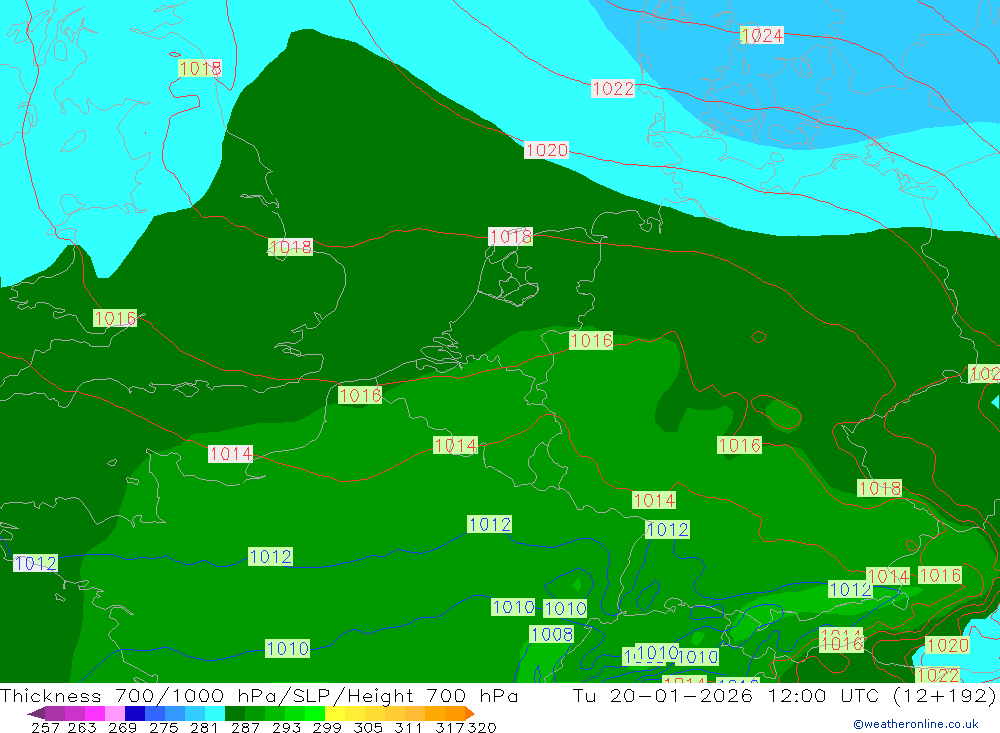Pick the light pink legend swatch

pos(115,713)
